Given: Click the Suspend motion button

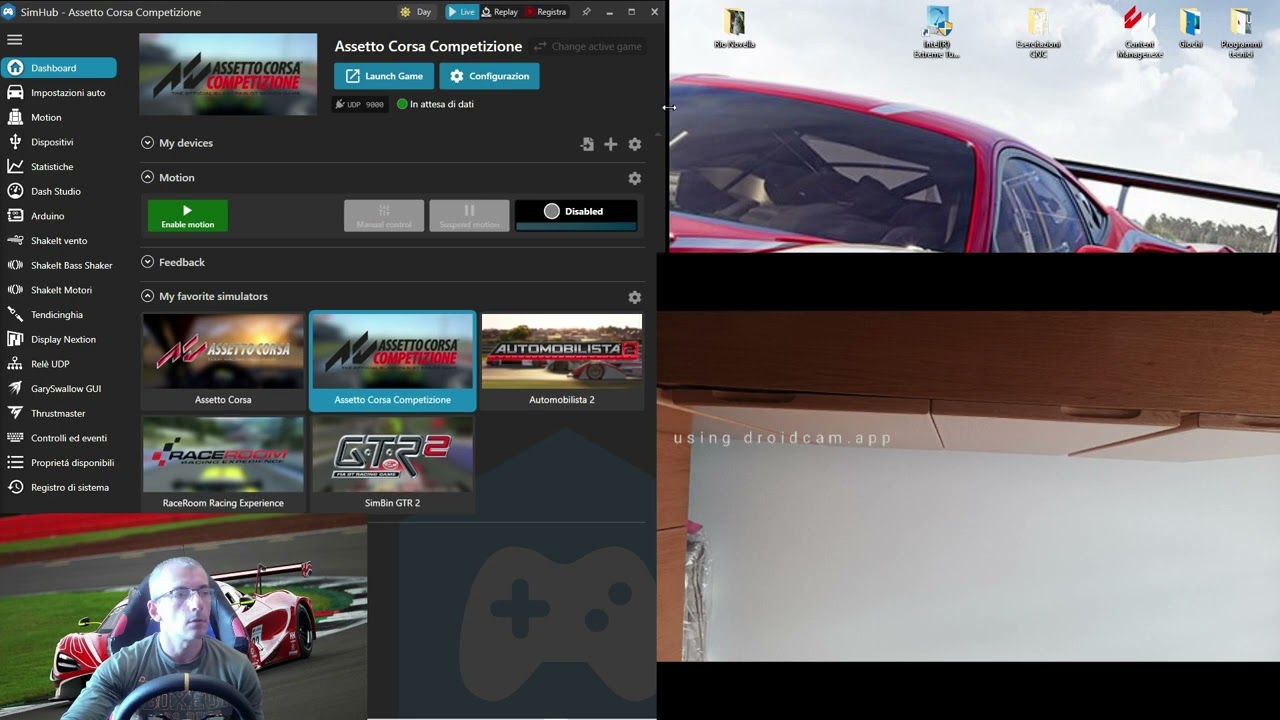Looking at the screenshot, I should [469, 216].
